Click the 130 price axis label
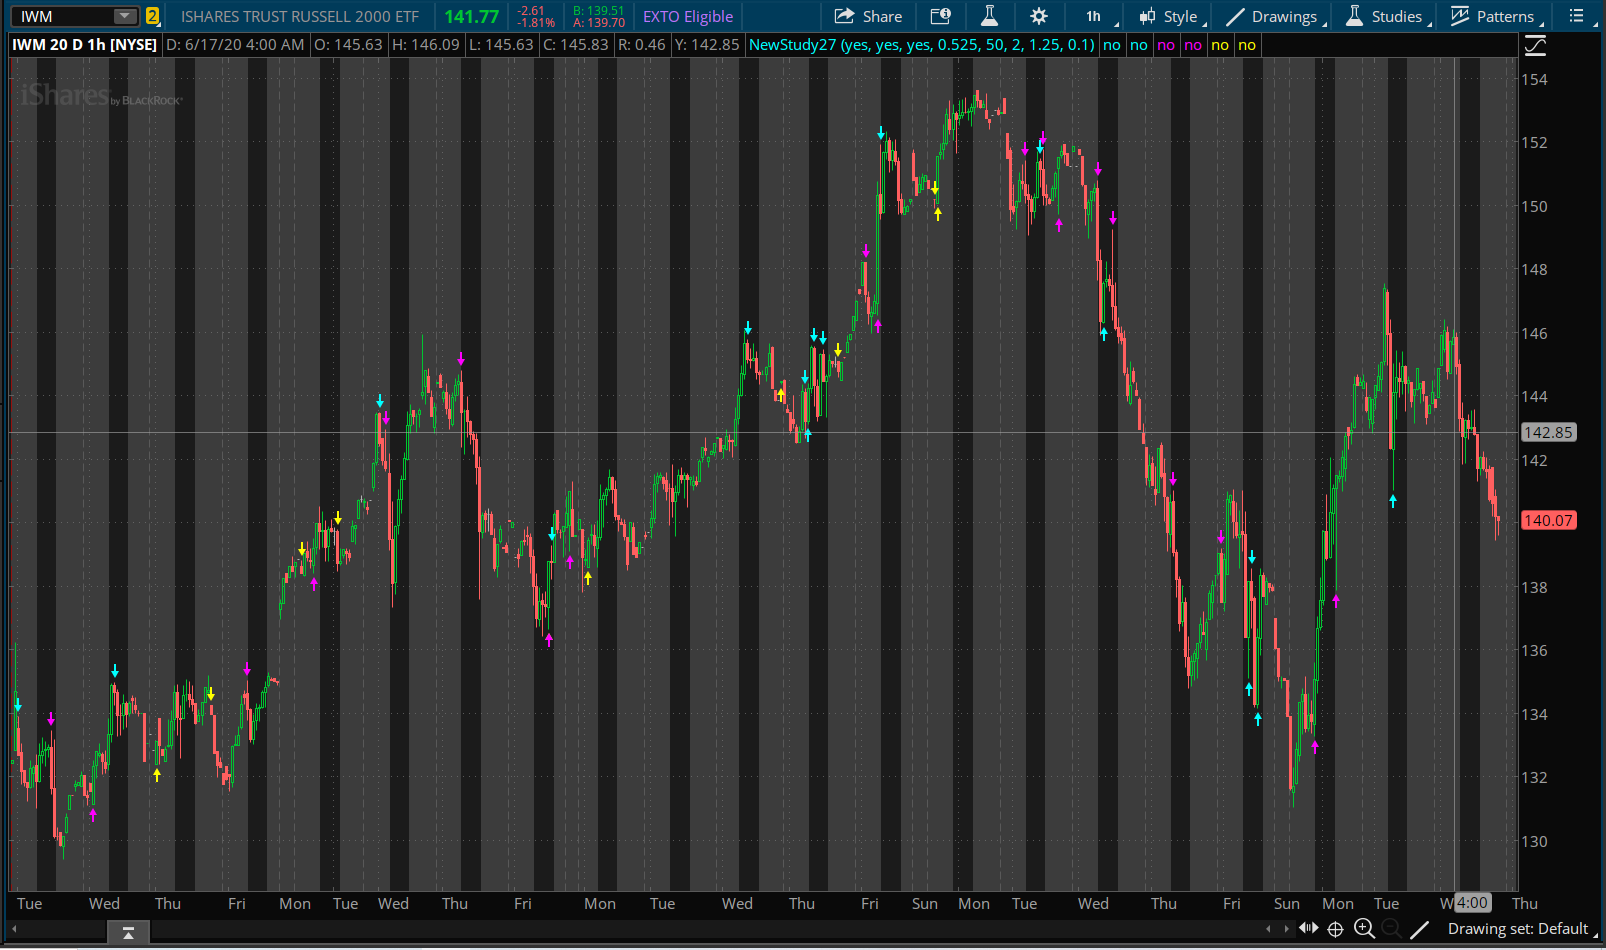1606x950 pixels. [x=1534, y=841]
